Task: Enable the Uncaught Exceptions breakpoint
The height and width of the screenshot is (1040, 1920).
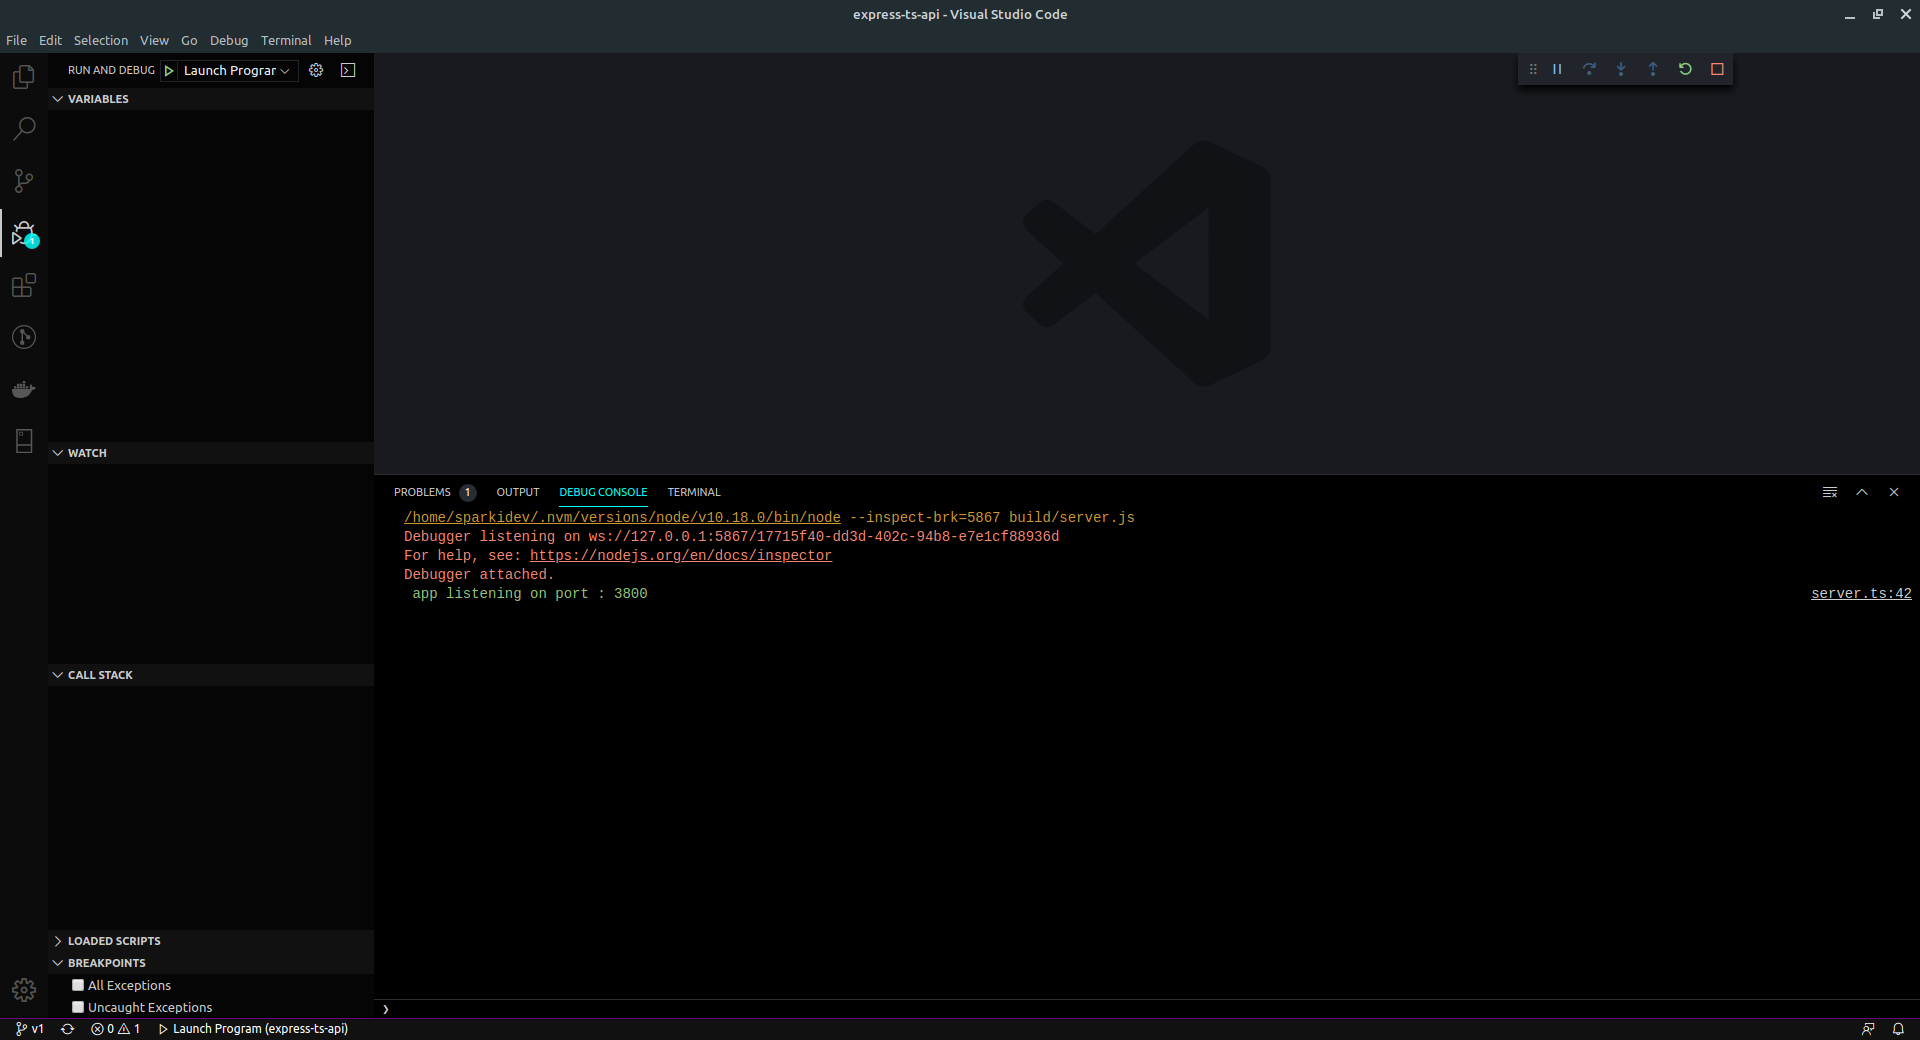Action: point(78,1007)
